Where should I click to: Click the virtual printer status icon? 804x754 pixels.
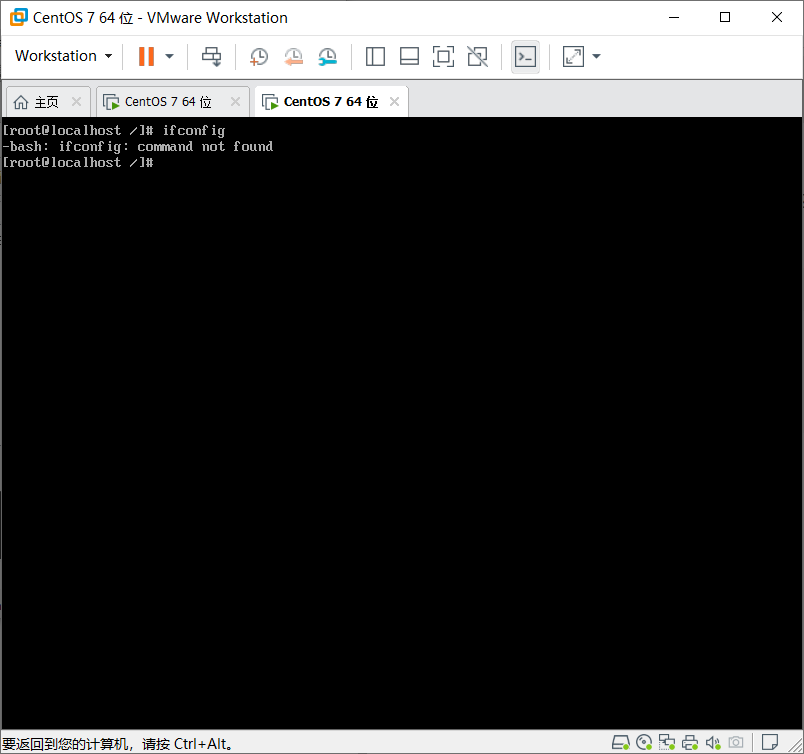pyautogui.click(x=690, y=742)
